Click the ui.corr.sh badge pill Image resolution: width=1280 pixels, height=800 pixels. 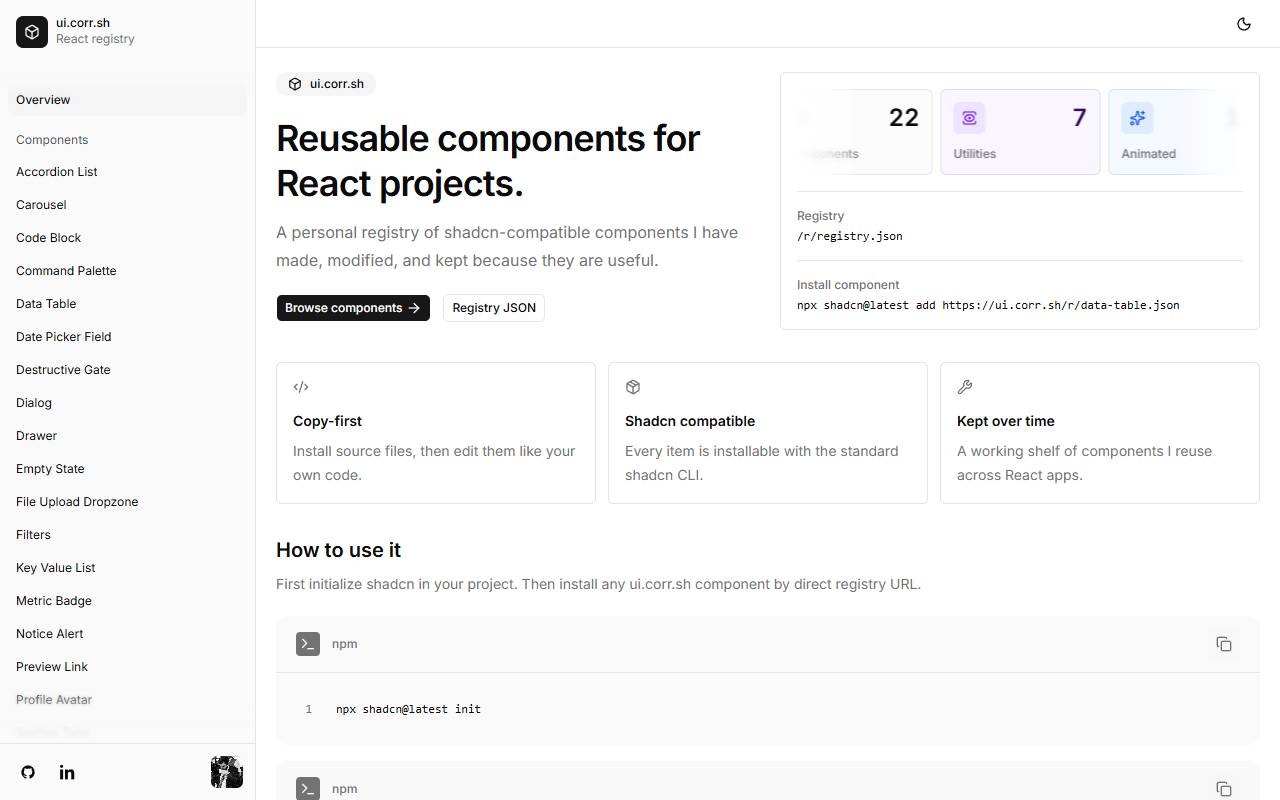click(326, 84)
